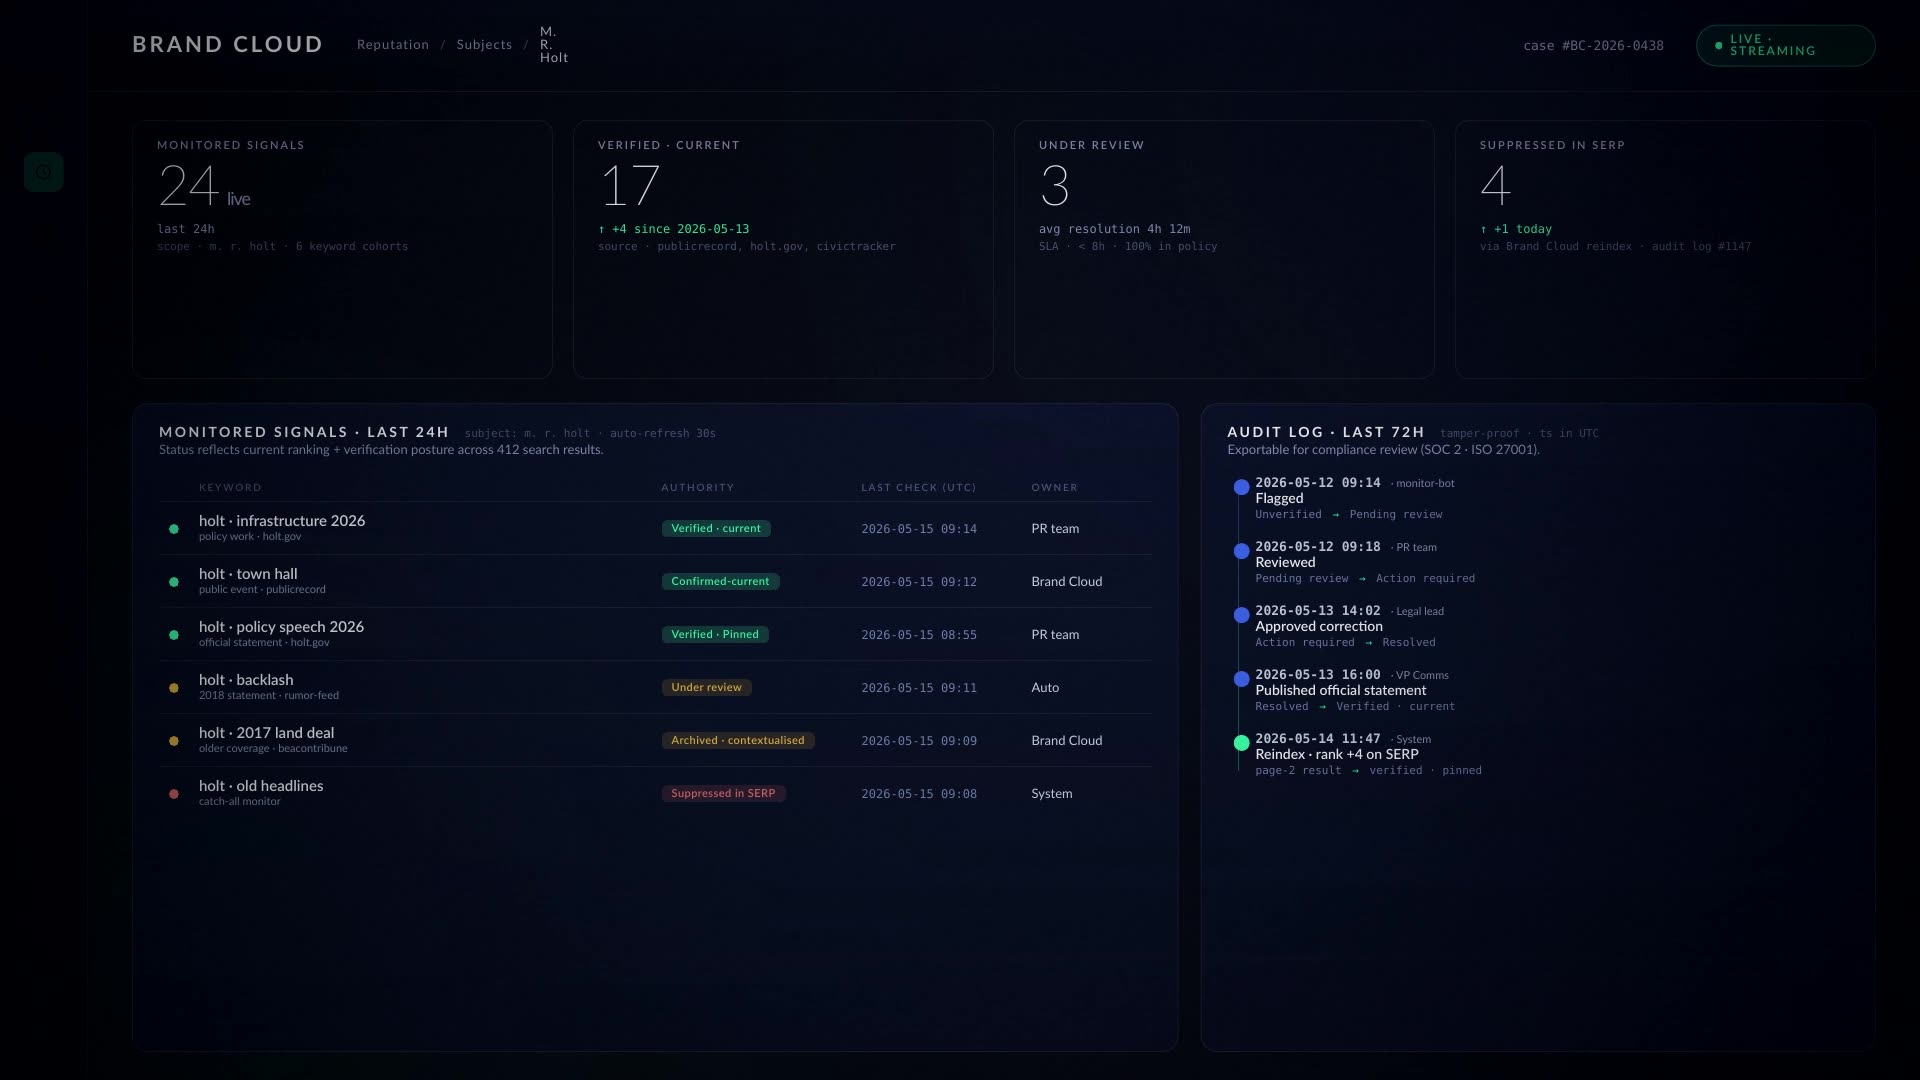Click the M. R. Holt breadcrumb

click(554, 45)
